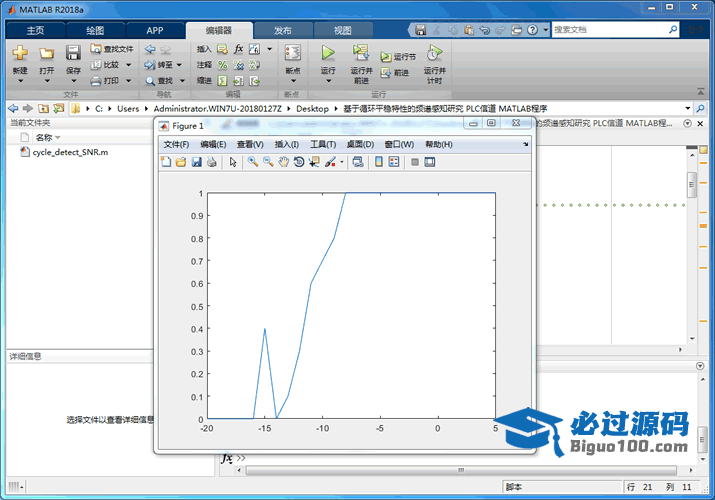This screenshot has height=500, width=715.
Task: Click the navigate back arrow in ribbon
Action: (x=150, y=49)
